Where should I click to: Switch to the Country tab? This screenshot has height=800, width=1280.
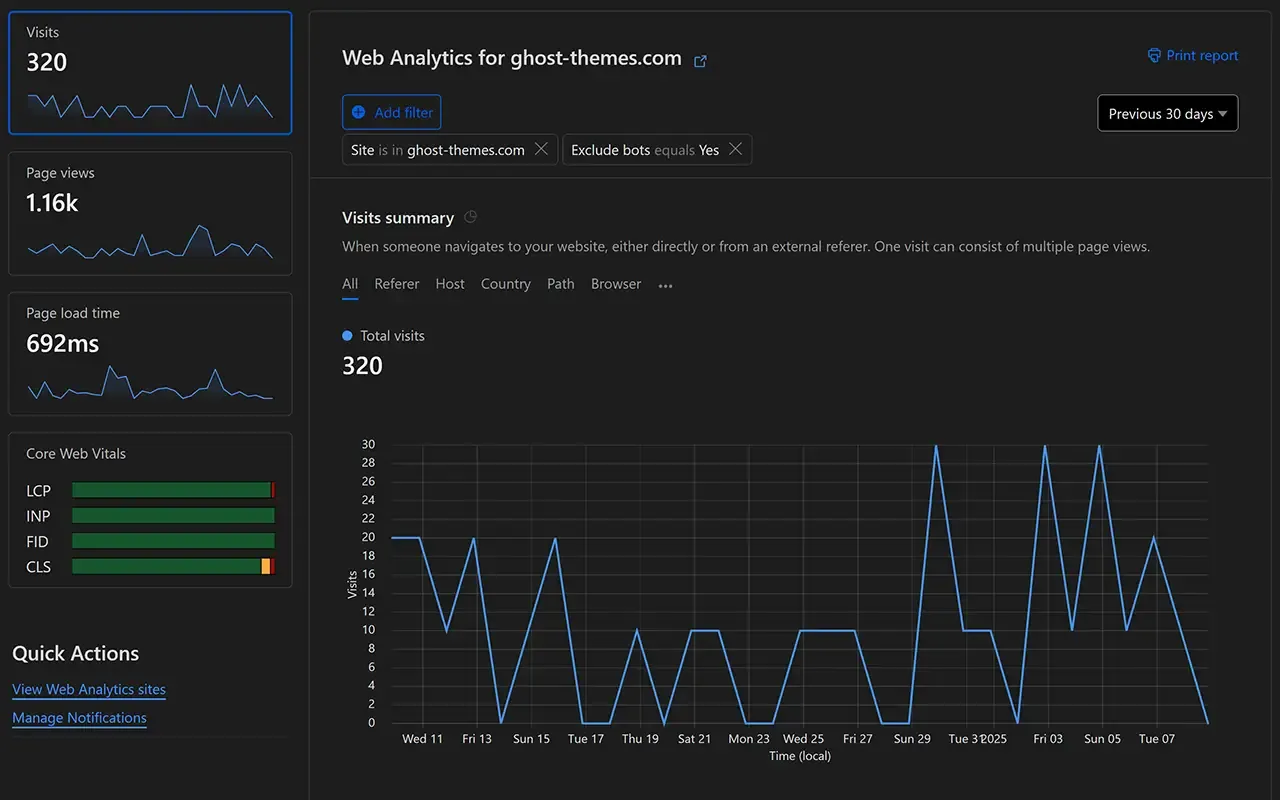[x=505, y=284]
